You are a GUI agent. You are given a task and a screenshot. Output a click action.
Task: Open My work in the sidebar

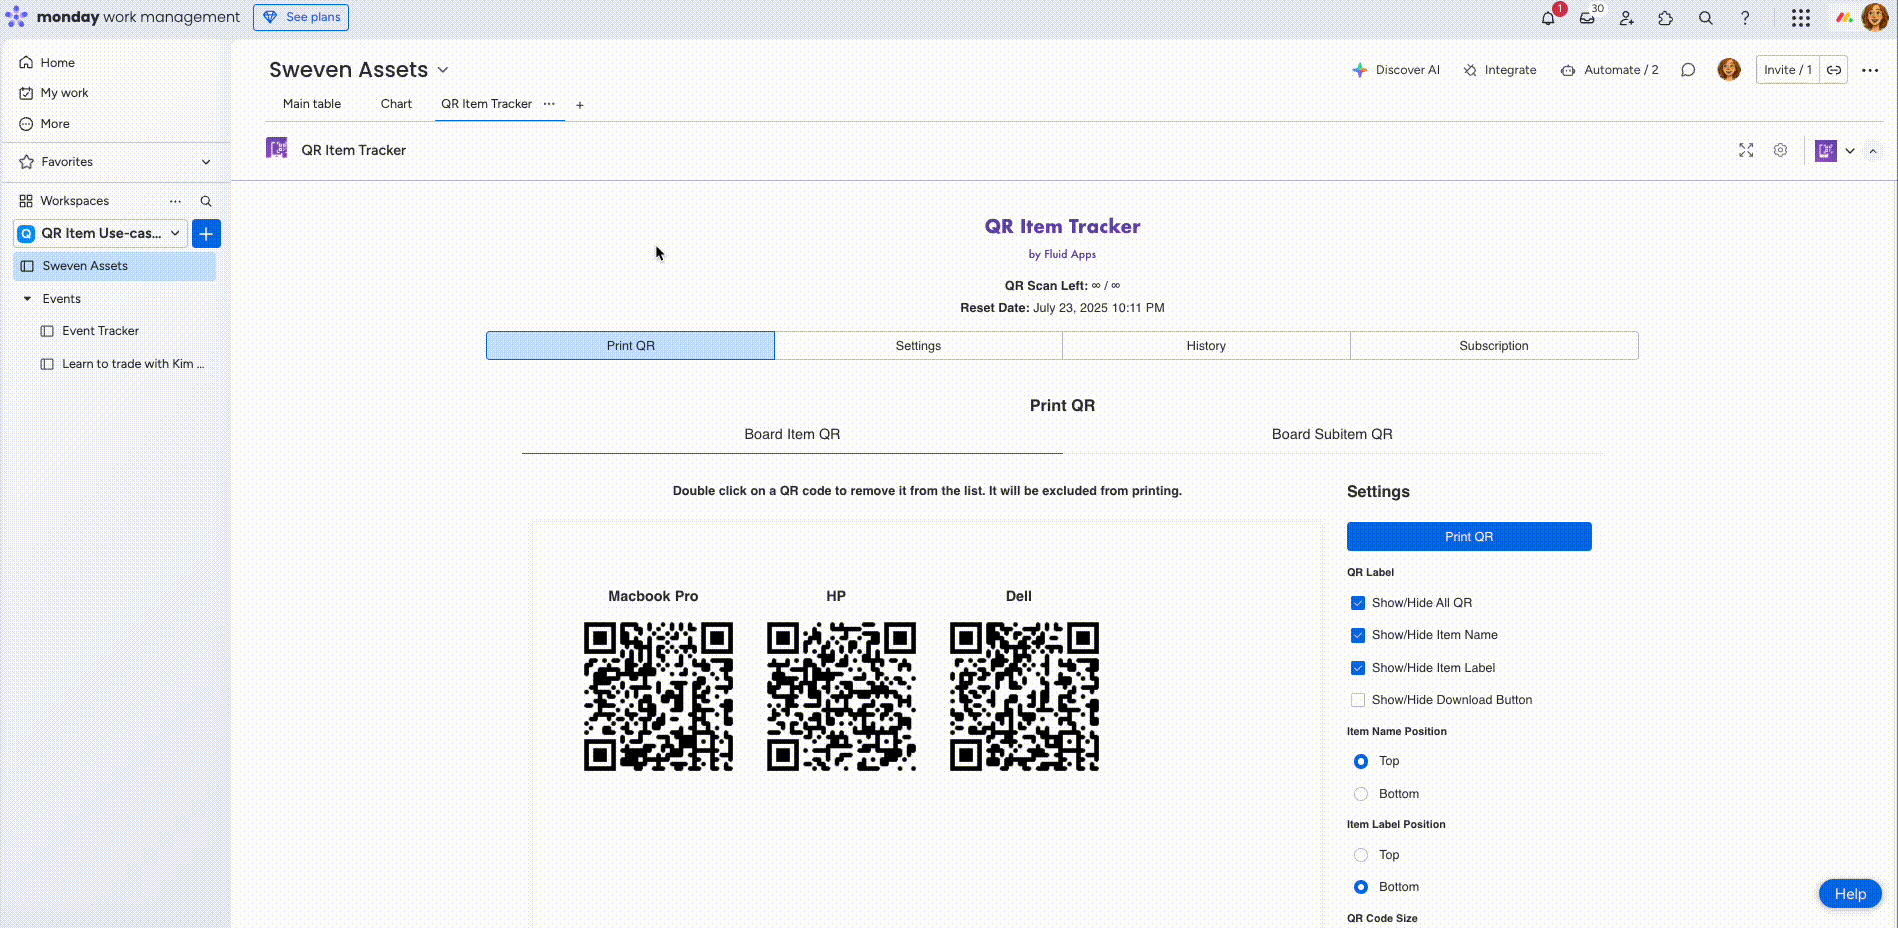pyautogui.click(x=64, y=93)
